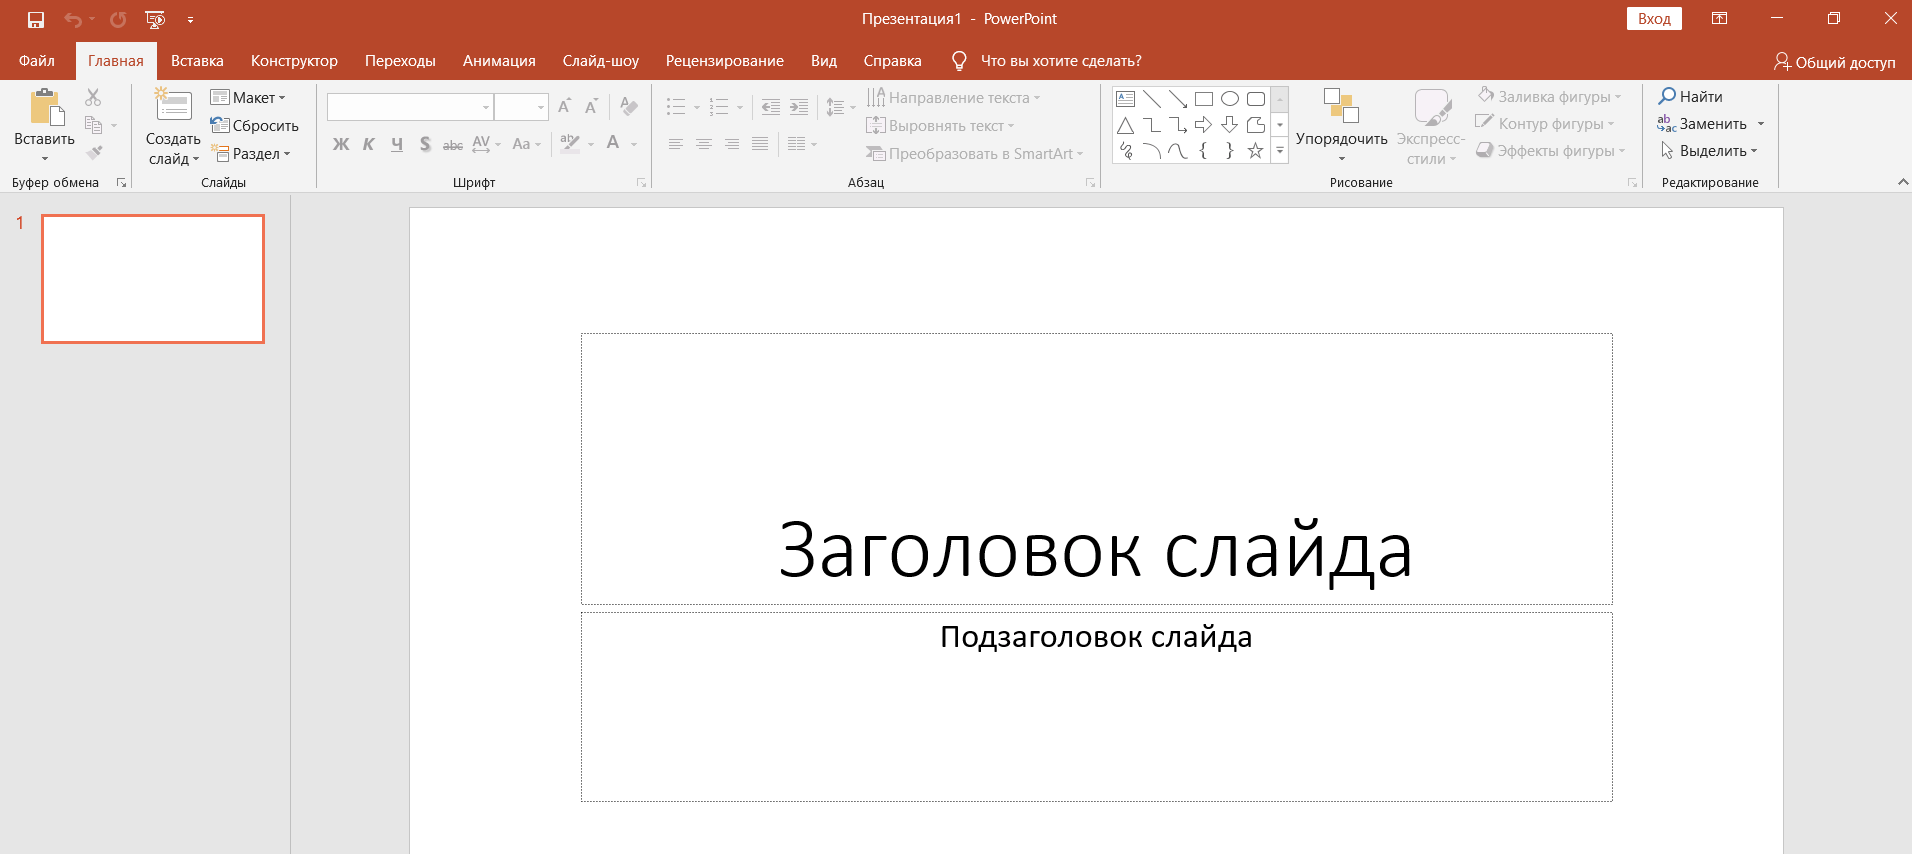Click the bulleted list icon
The height and width of the screenshot is (854, 1912).
pyautogui.click(x=676, y=106)
